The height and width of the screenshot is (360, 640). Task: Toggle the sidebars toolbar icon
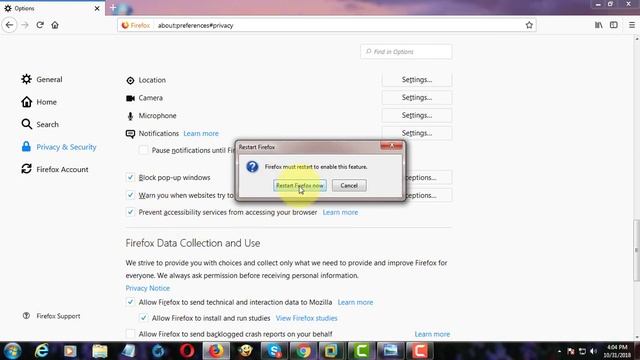coord(613,25)
